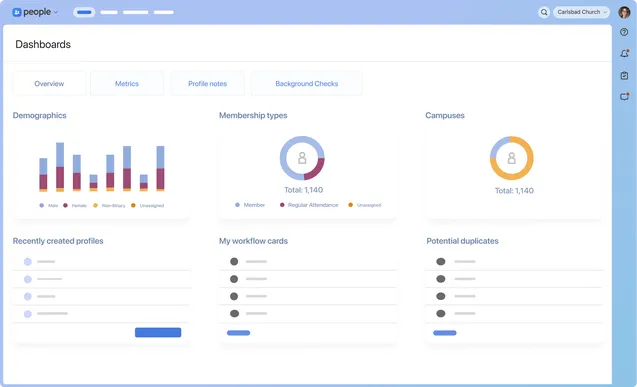637x387 pixels.
Task: Open the first Potential duplicates row icon
Action: pos(441,262)
